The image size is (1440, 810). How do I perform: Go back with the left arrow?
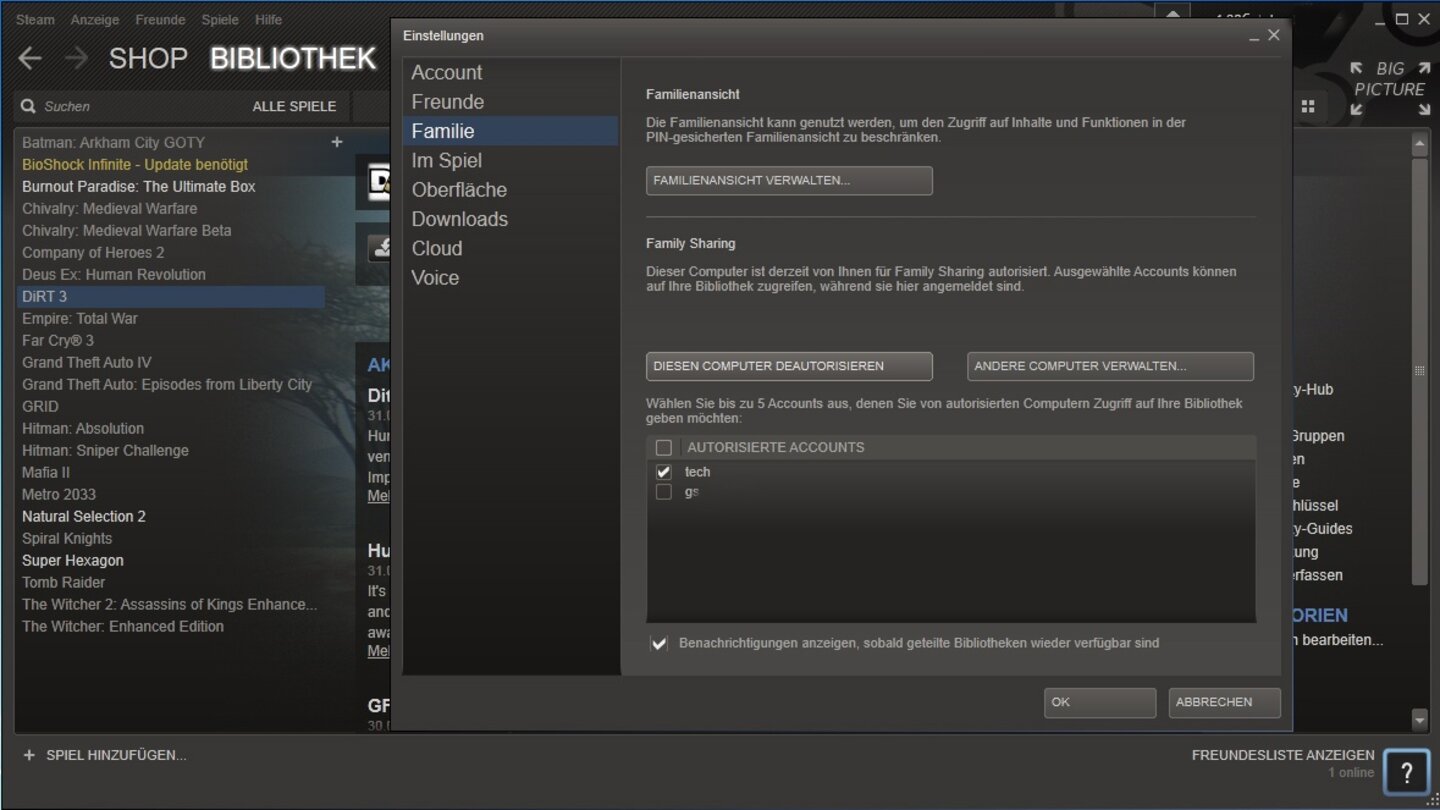(30, 58)
